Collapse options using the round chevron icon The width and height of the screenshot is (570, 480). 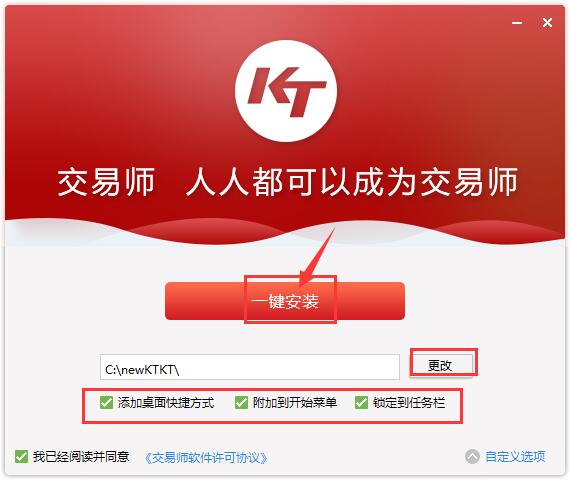(x=472, y=457)
